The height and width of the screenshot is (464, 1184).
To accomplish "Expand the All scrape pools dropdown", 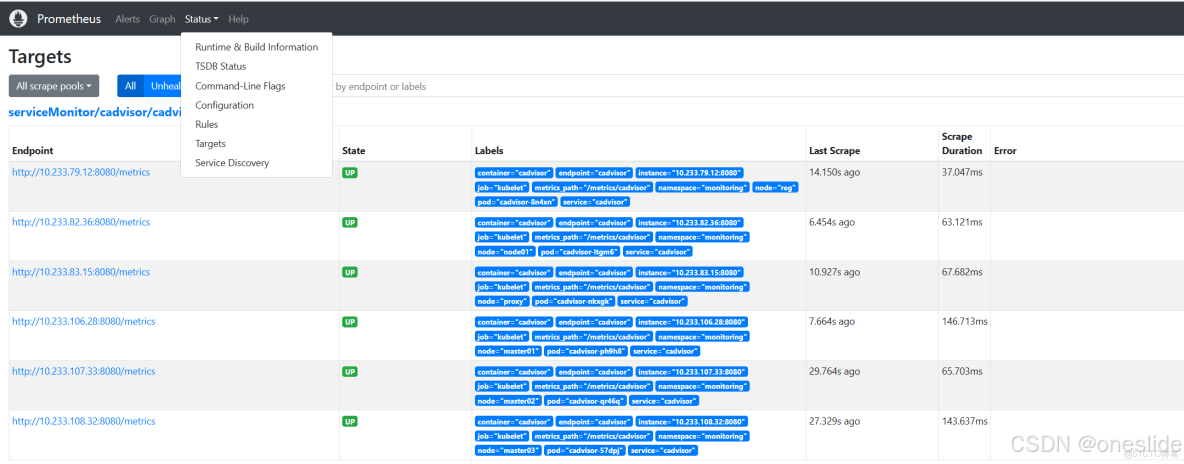I will point(54,86).
